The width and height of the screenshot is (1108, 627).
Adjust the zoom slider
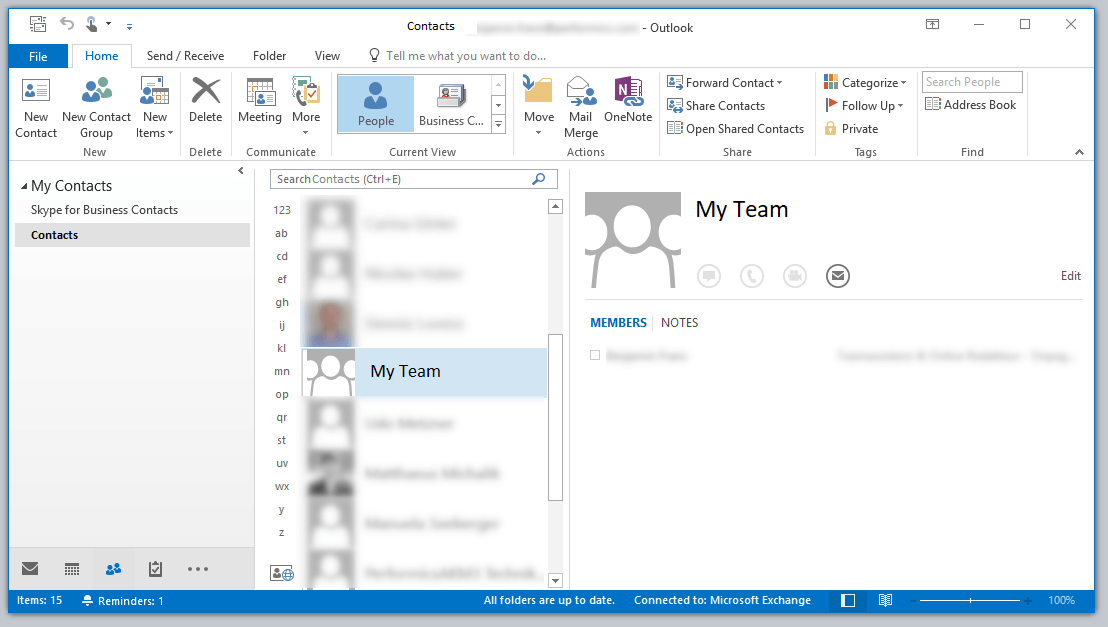point(972,600)
